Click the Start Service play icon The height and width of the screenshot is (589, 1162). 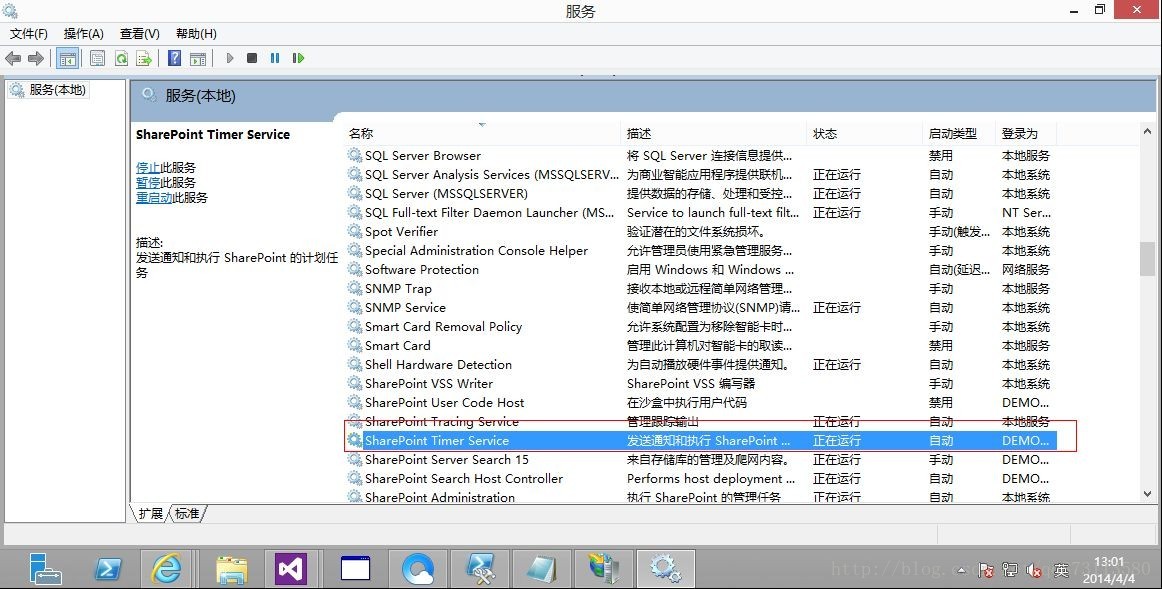click(x=230, y=58)
